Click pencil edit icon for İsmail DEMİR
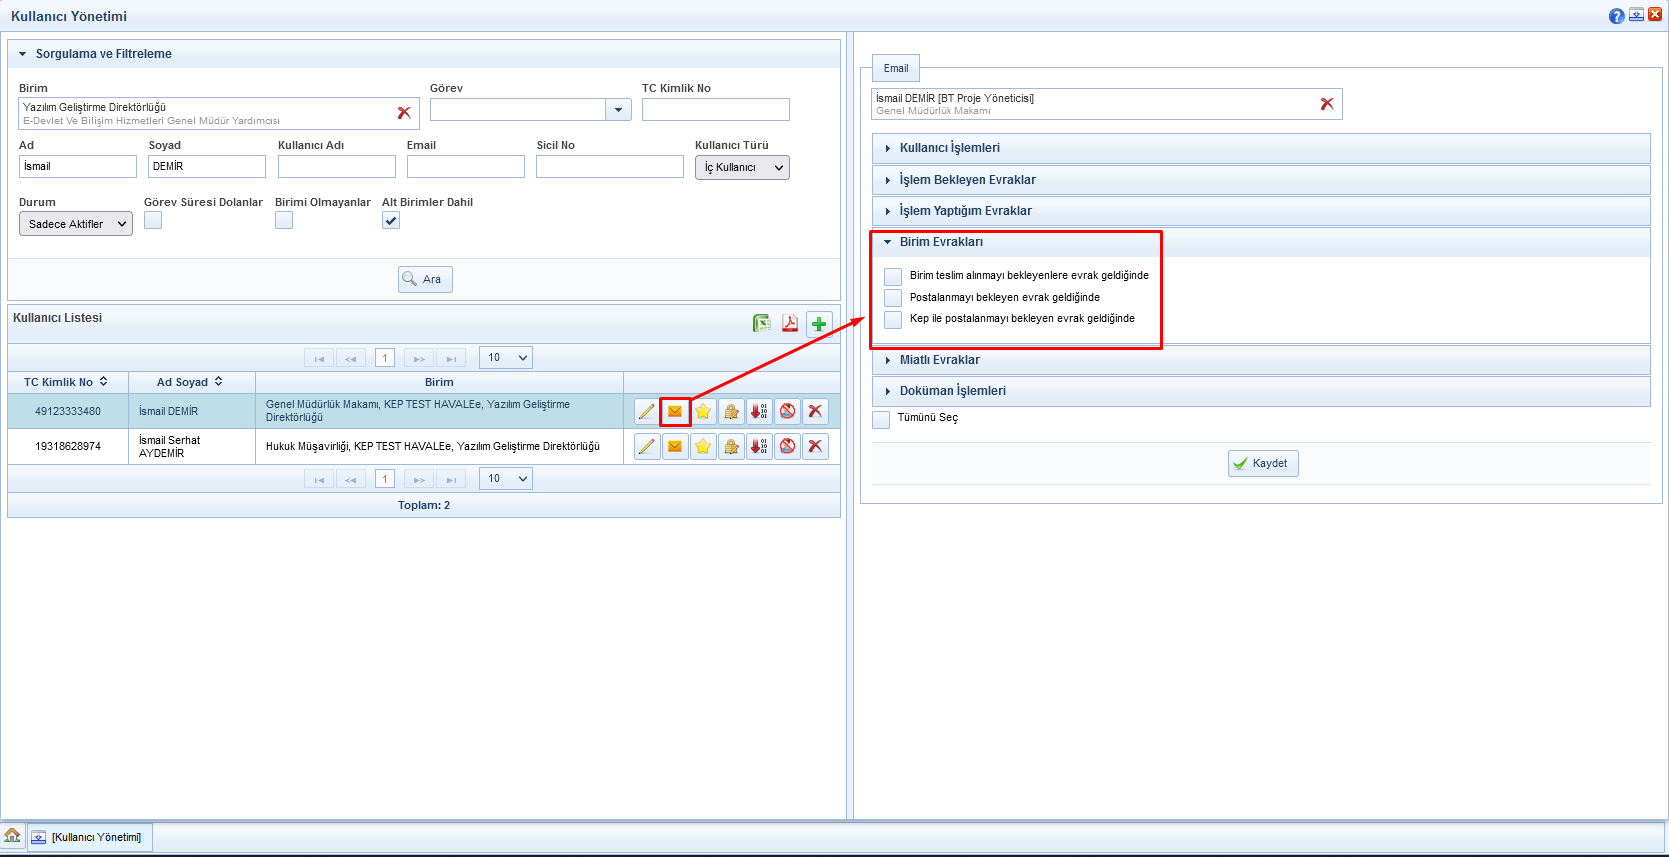 coord(647,411)
